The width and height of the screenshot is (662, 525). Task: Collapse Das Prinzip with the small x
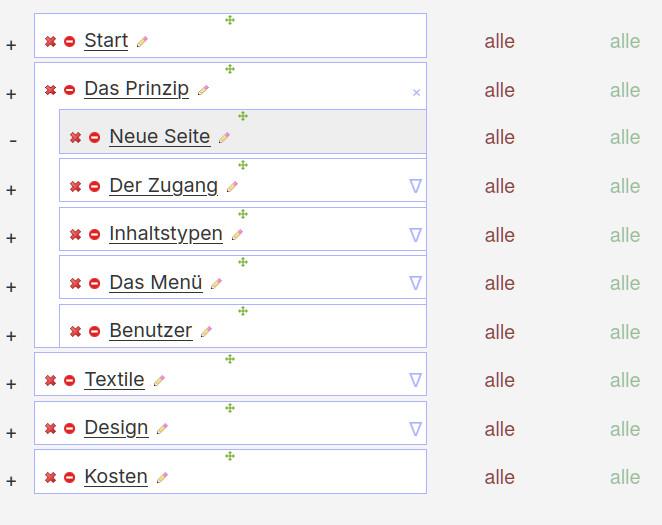416,93
